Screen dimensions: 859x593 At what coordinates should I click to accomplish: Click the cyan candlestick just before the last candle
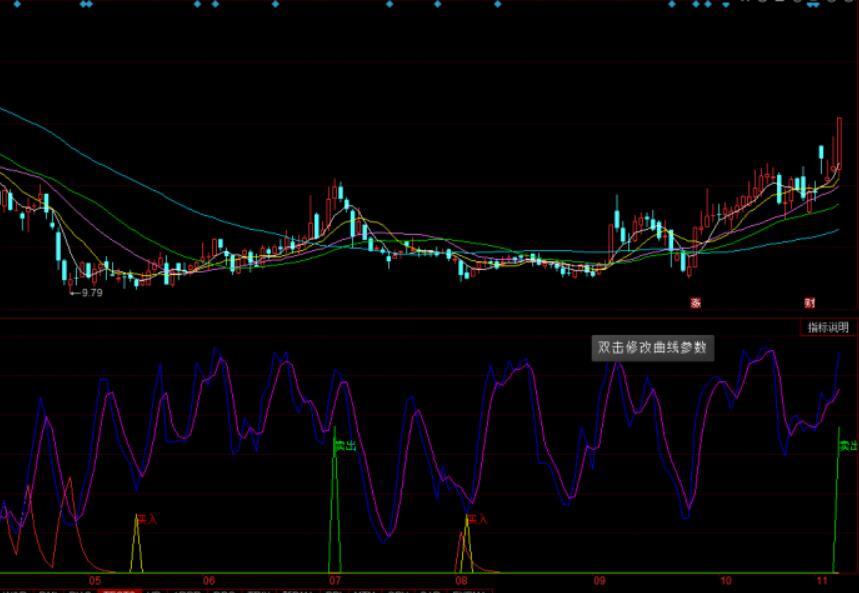click(x=822, y=153)
